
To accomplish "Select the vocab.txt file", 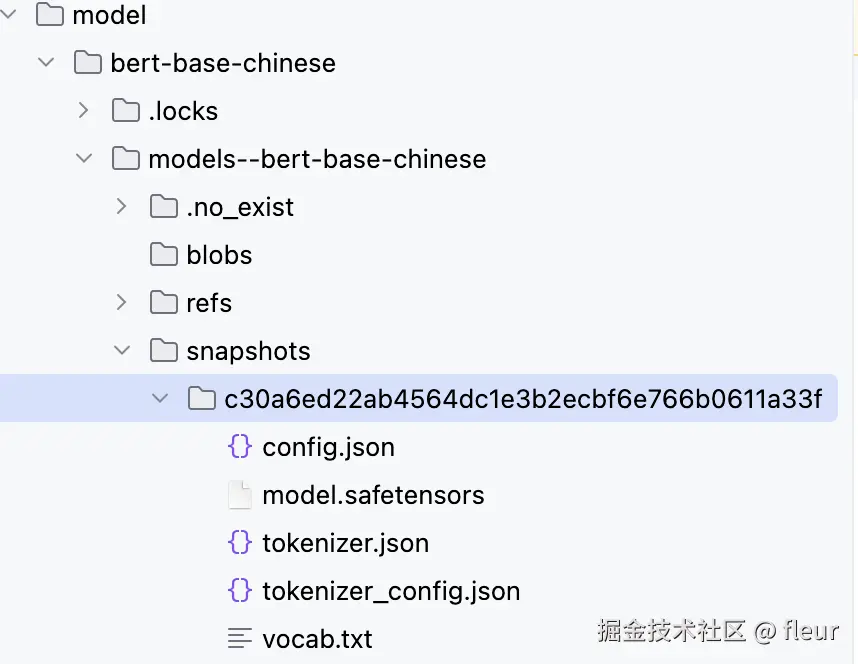I will coord(318,639).
